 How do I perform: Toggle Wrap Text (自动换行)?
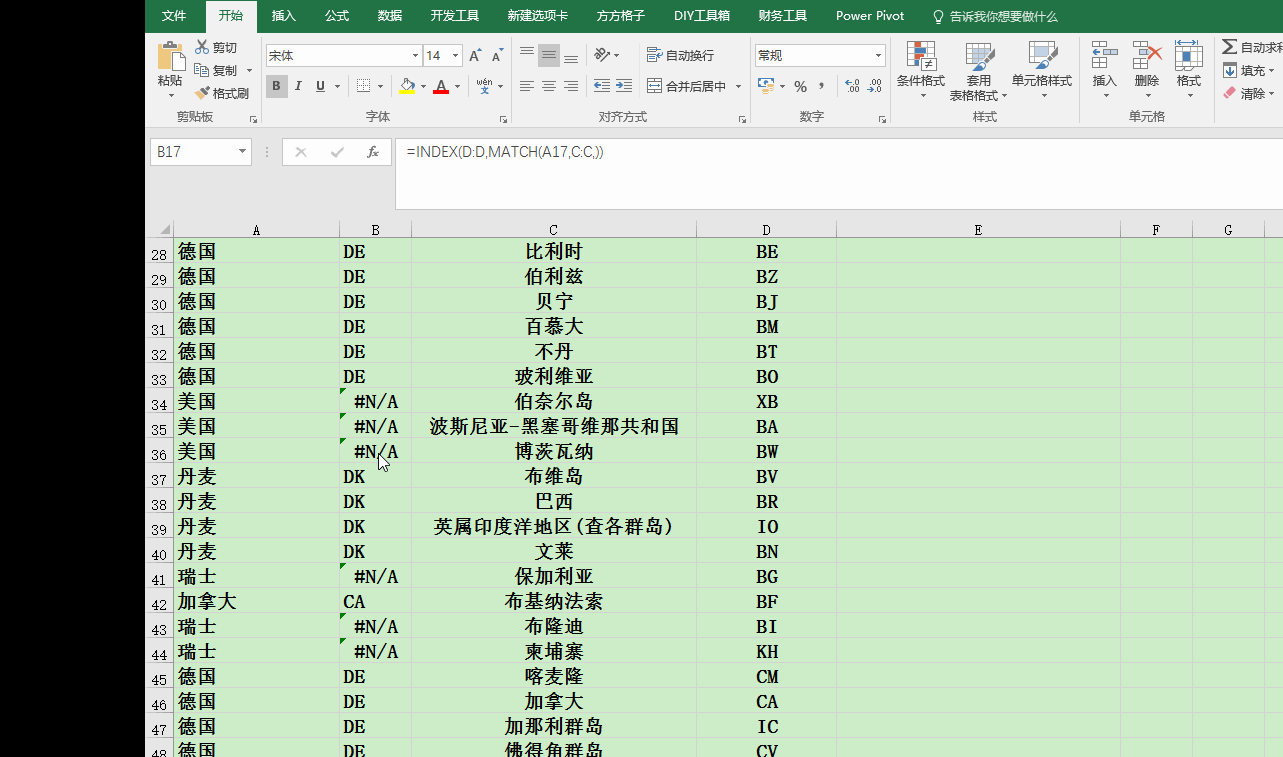(680, 56)
